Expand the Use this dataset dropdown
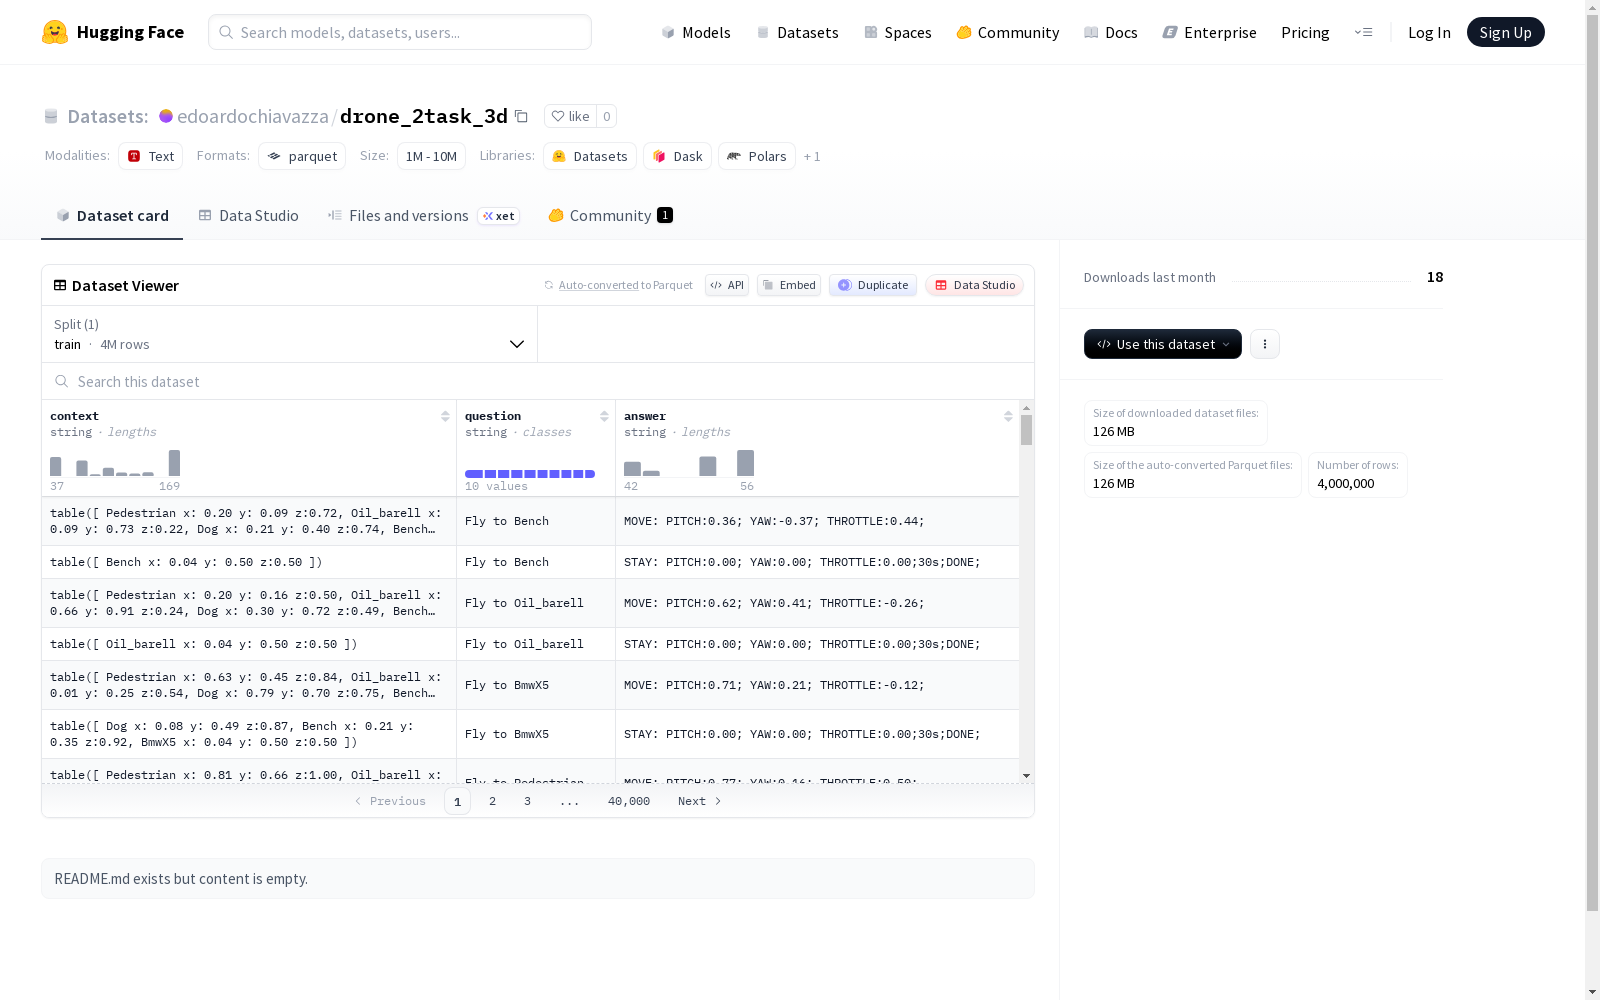This screenshot has height=1000, width=1600. click(1163, 344)
